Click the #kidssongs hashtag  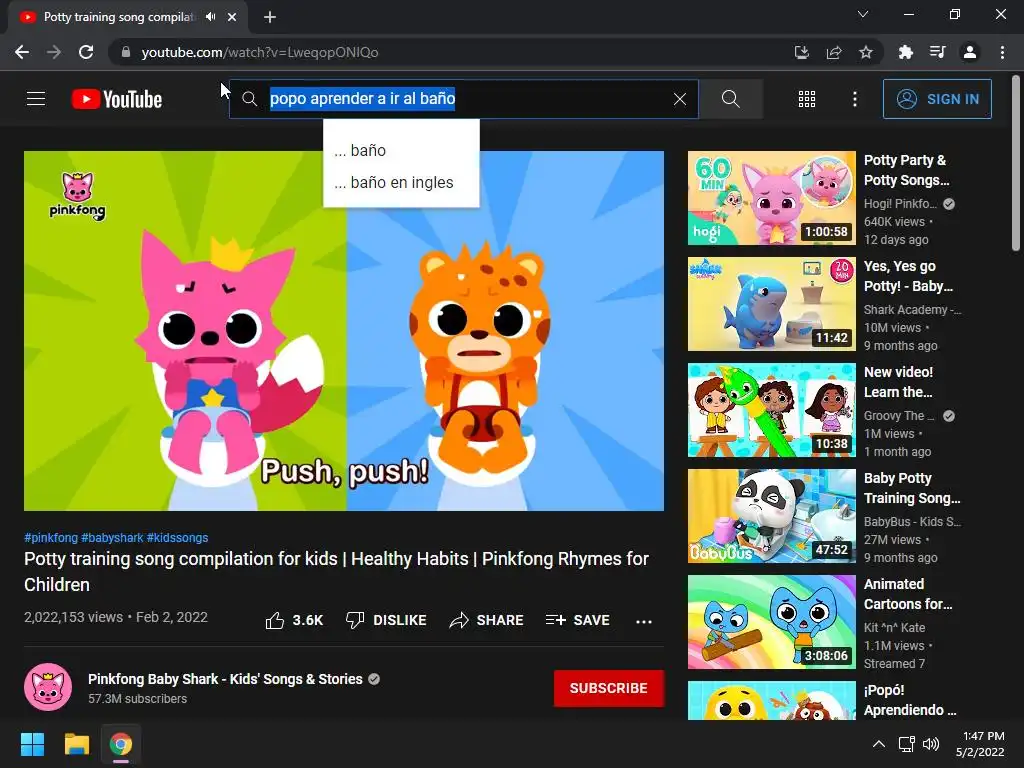coord(178,537)
